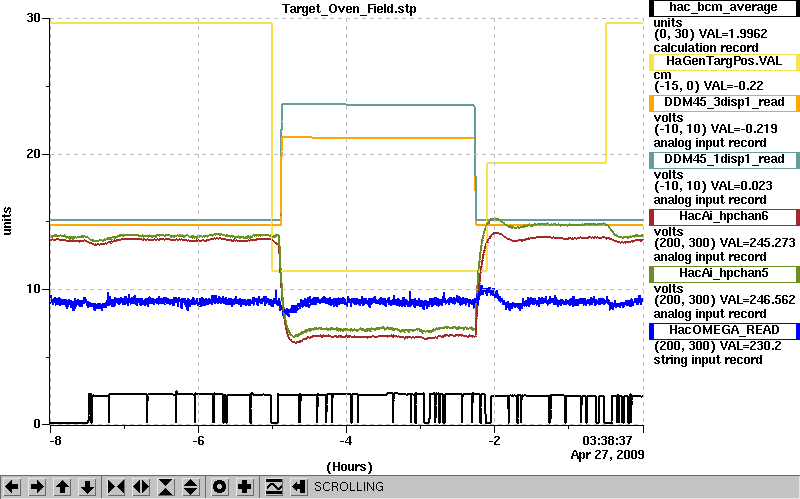This screenshot has width=800, height=499.
Task: Select the DDM45_3disp1_read legend entry
Action: pos(724,103)
